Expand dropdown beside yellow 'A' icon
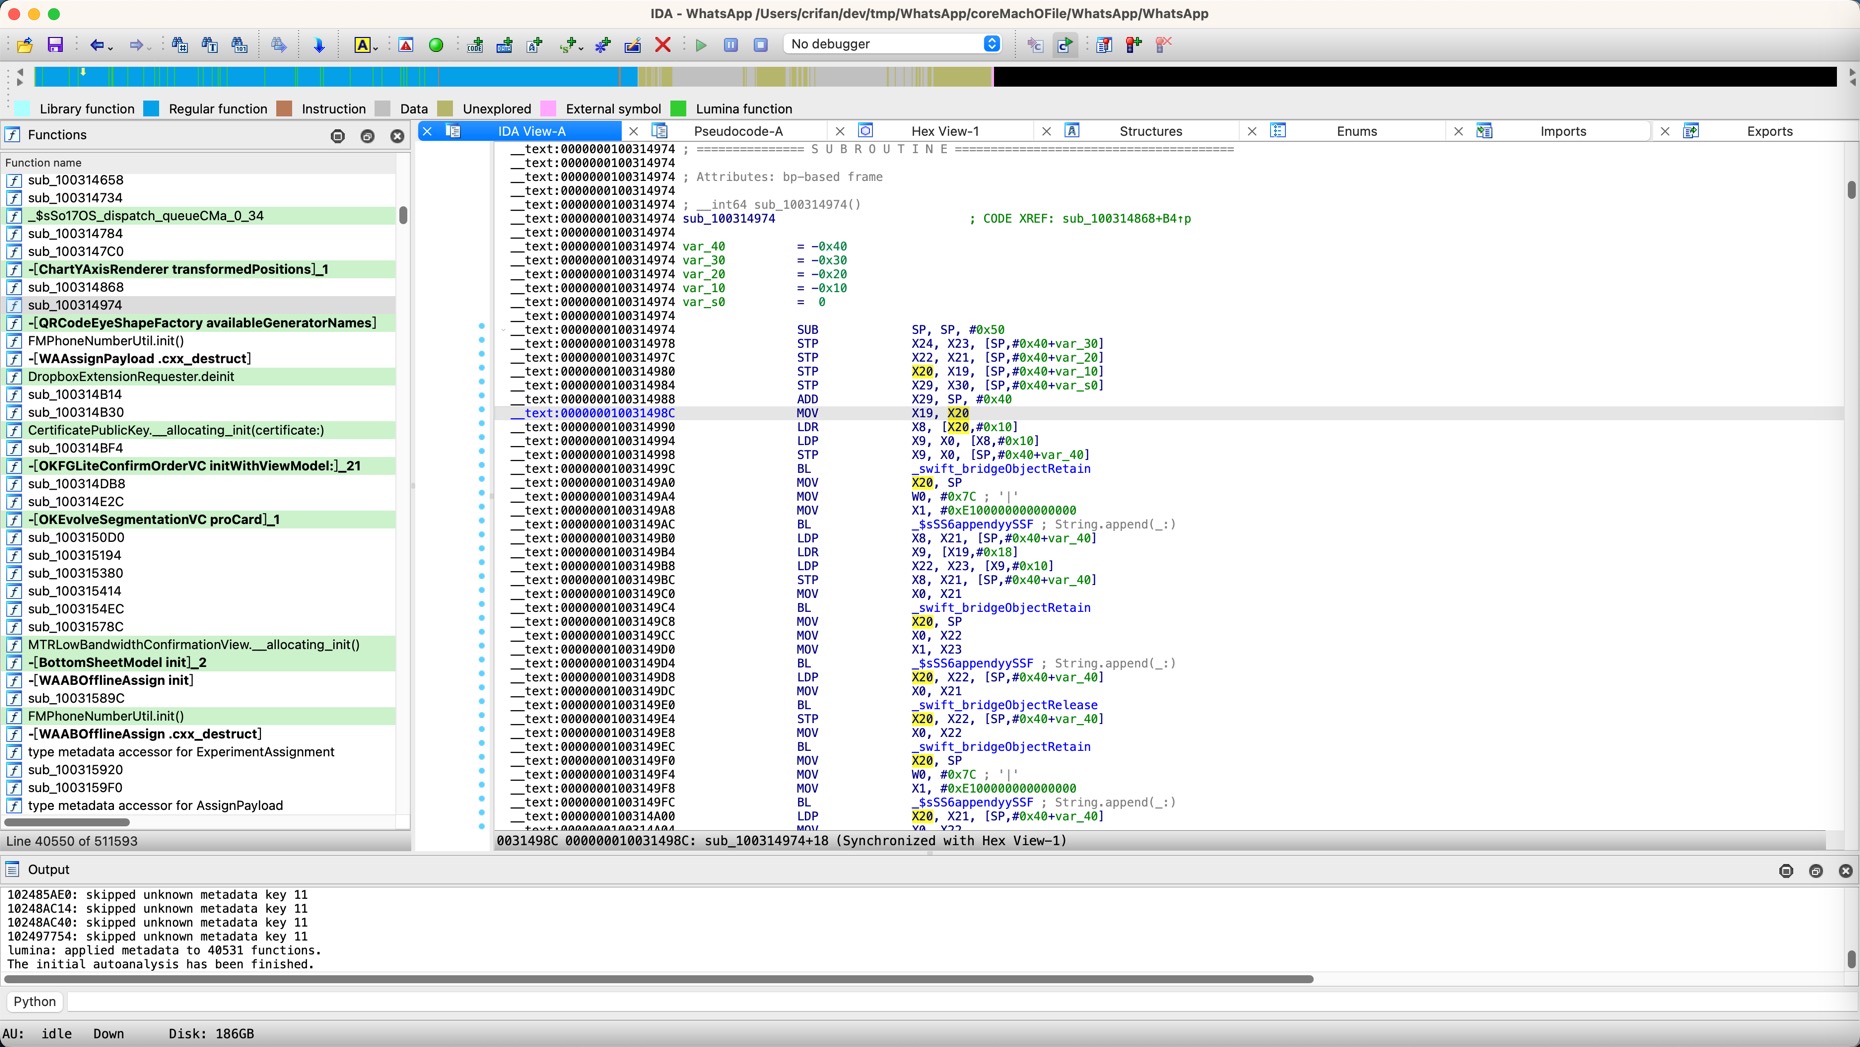The image size is (1860, 1047). (x=375, y=47)
